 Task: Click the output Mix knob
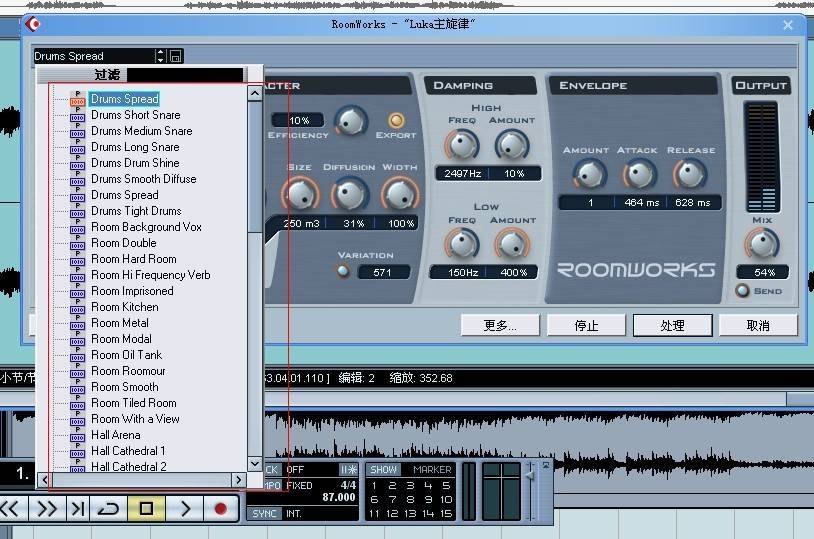point(762,244)
